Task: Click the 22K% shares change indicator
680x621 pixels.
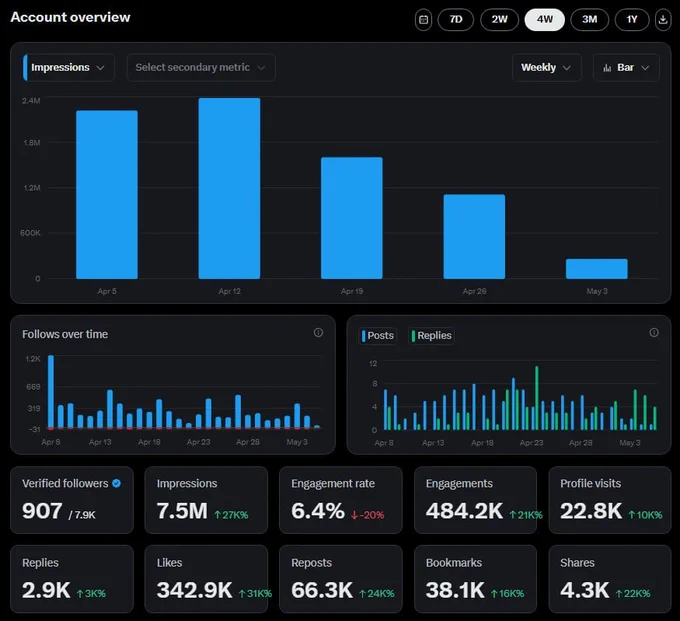Action: pyautogui.click(x=633, y=594)
